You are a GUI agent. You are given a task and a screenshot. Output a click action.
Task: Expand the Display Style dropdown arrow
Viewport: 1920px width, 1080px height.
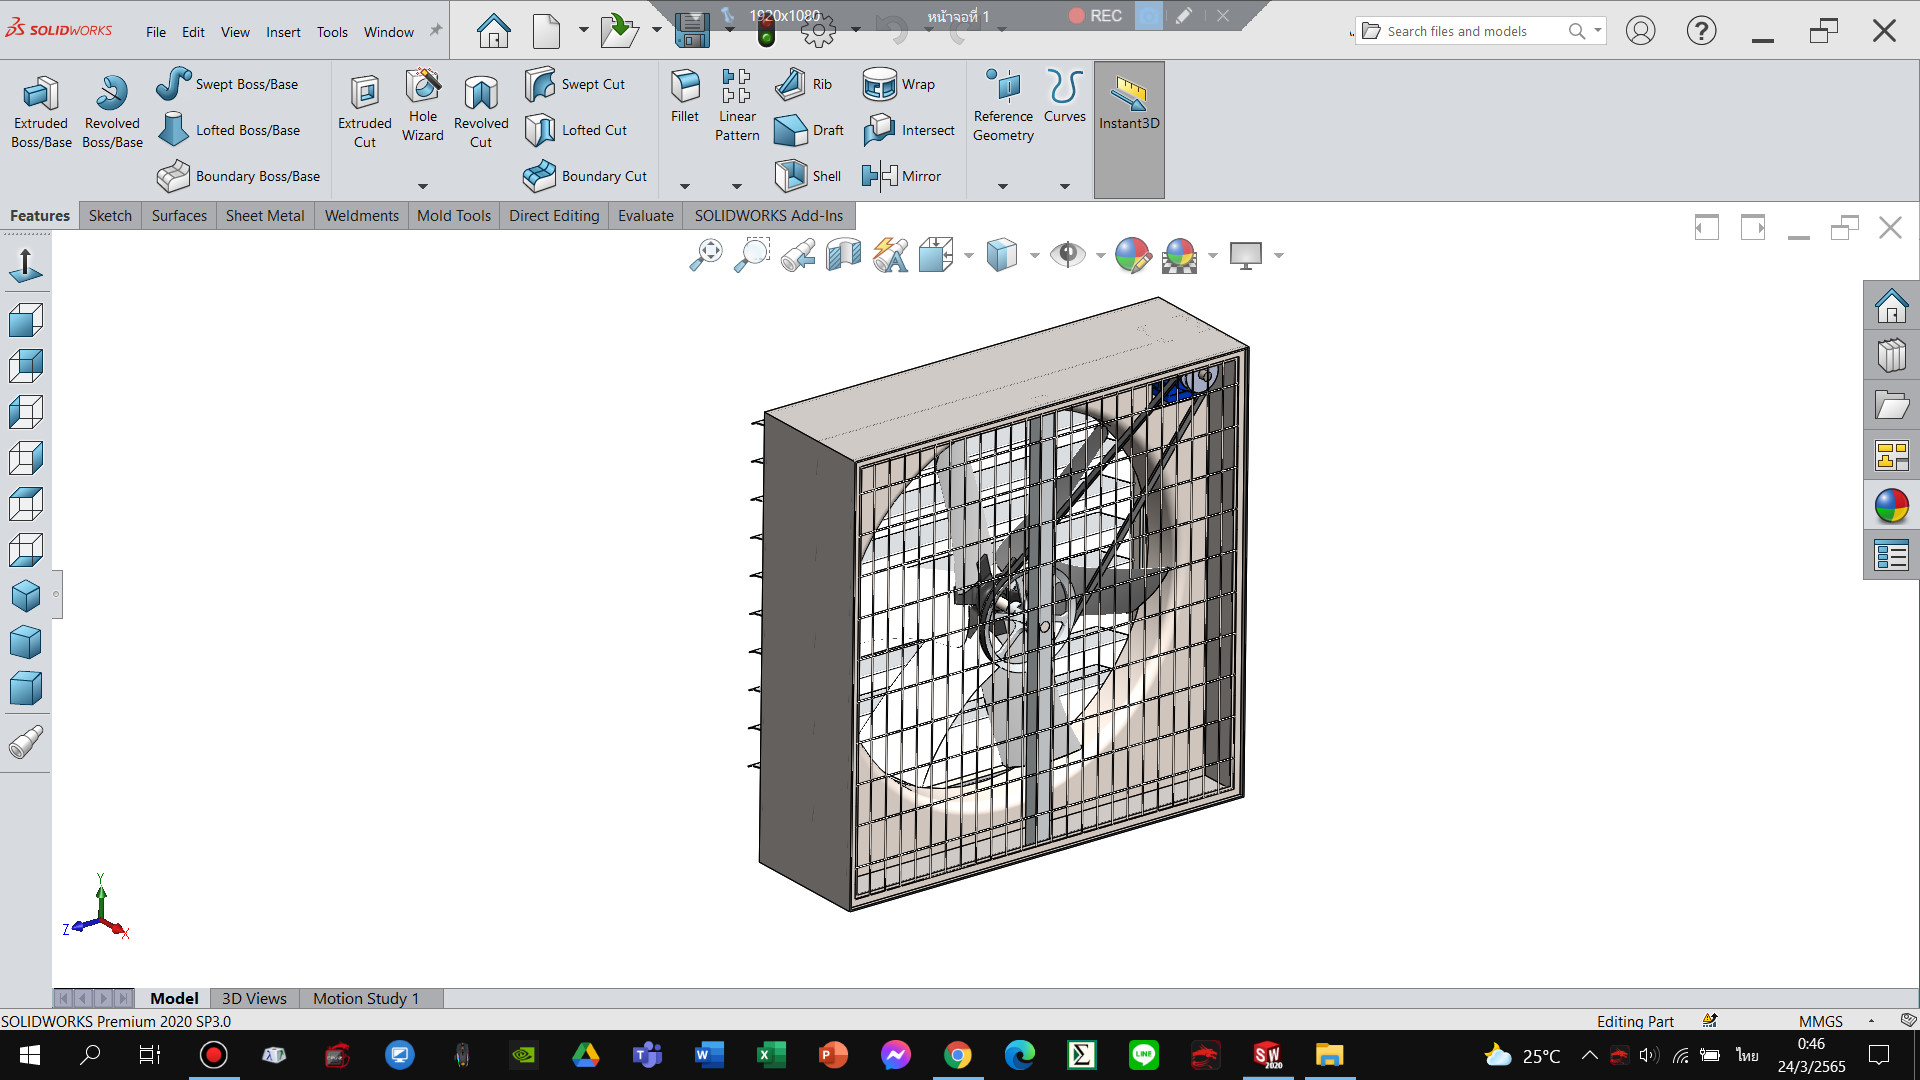tap(1034, 255)
